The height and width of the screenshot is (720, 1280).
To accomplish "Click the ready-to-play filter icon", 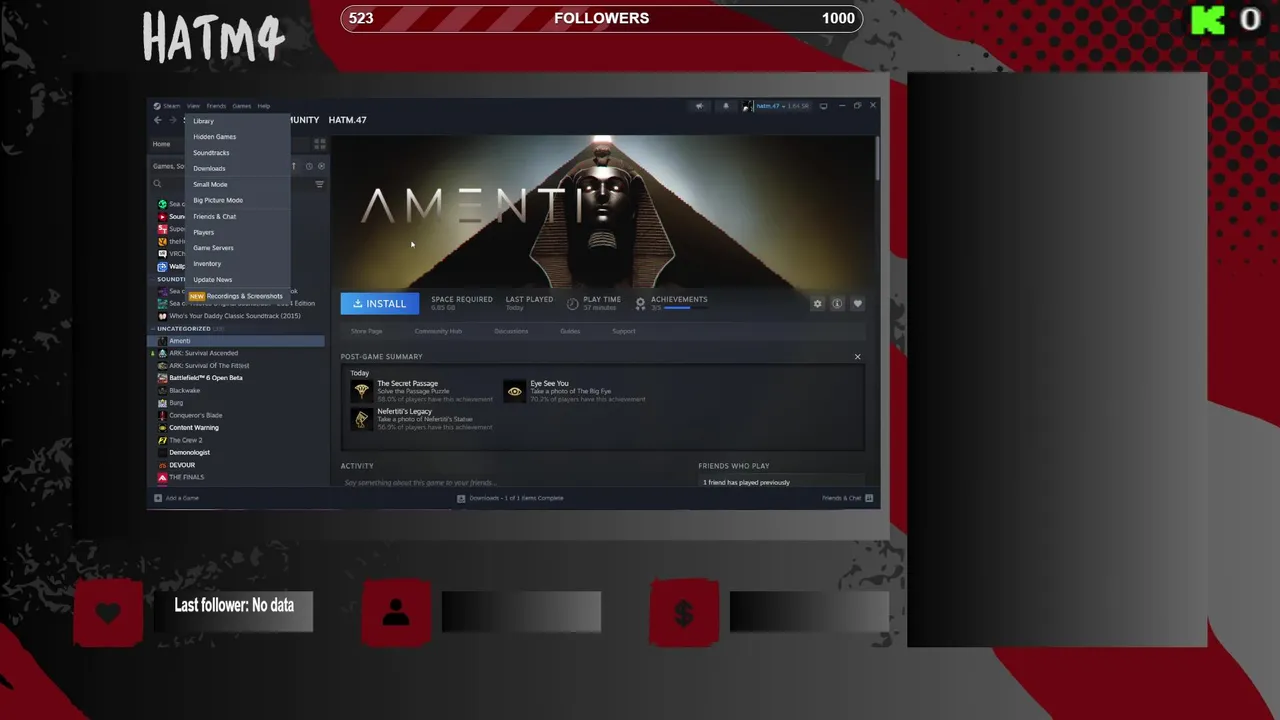I will pyautogui.click(x=321, y=166).
